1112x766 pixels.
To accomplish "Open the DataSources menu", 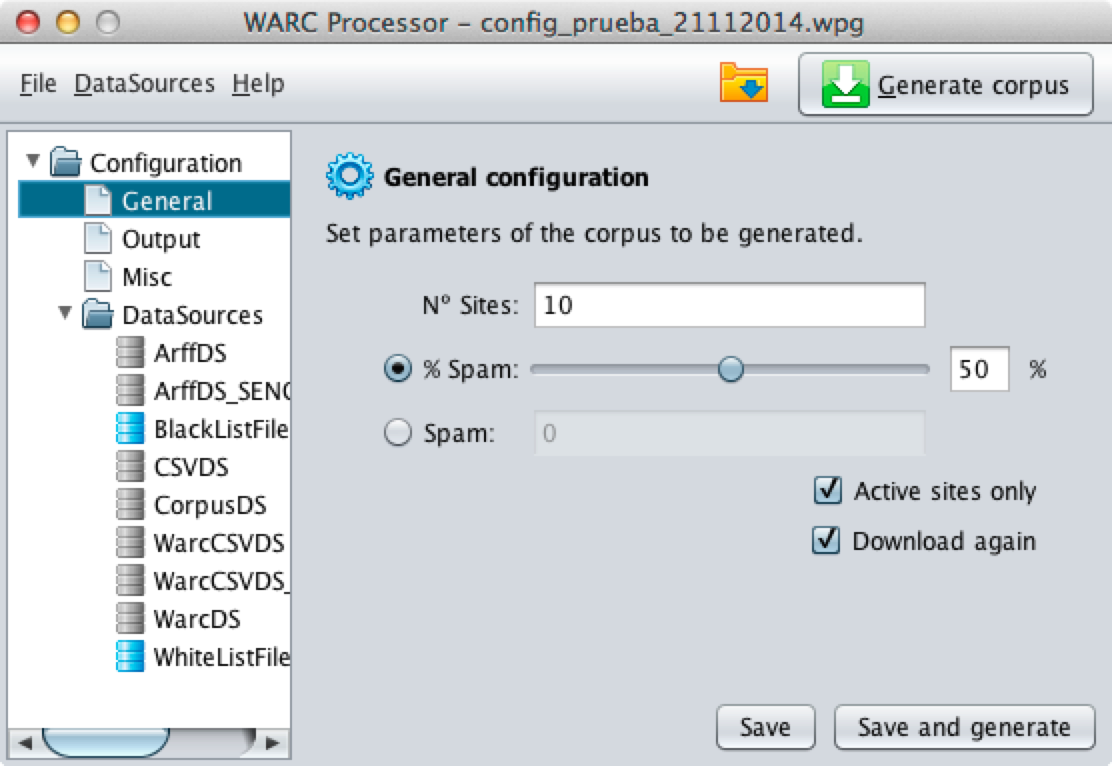I will coord(144,84).
